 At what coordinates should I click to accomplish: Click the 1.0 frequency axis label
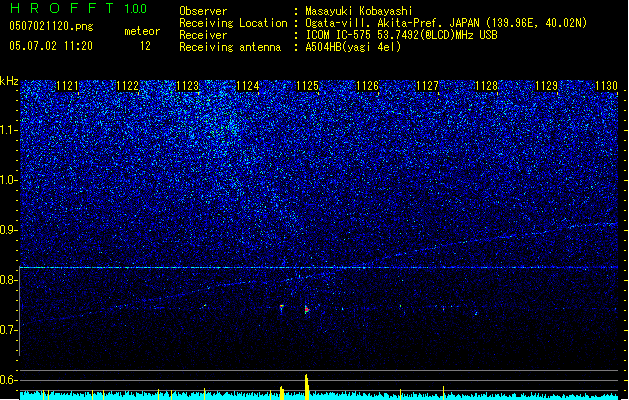pyautogui.click(x=9, y=180)
